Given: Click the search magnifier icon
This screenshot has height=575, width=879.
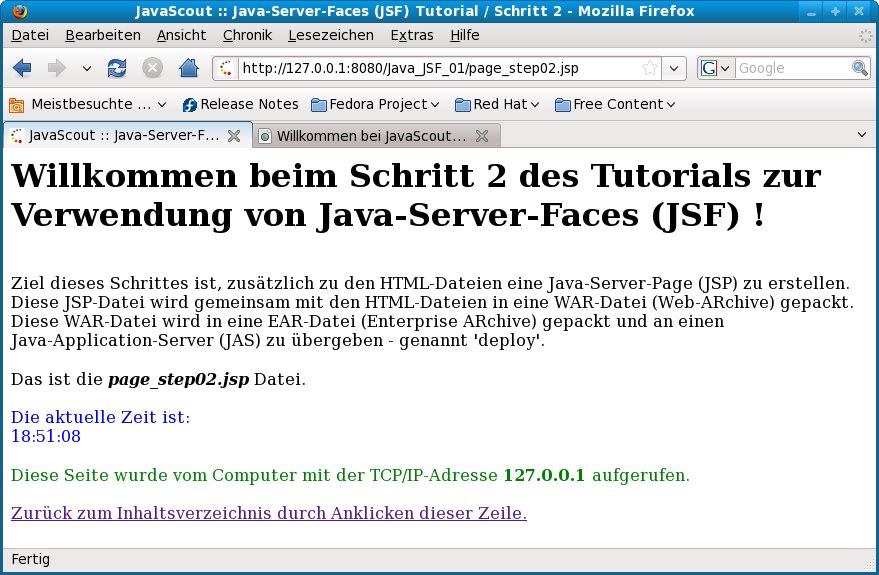Looking at the screenshot, I should [x=859, y=69].
